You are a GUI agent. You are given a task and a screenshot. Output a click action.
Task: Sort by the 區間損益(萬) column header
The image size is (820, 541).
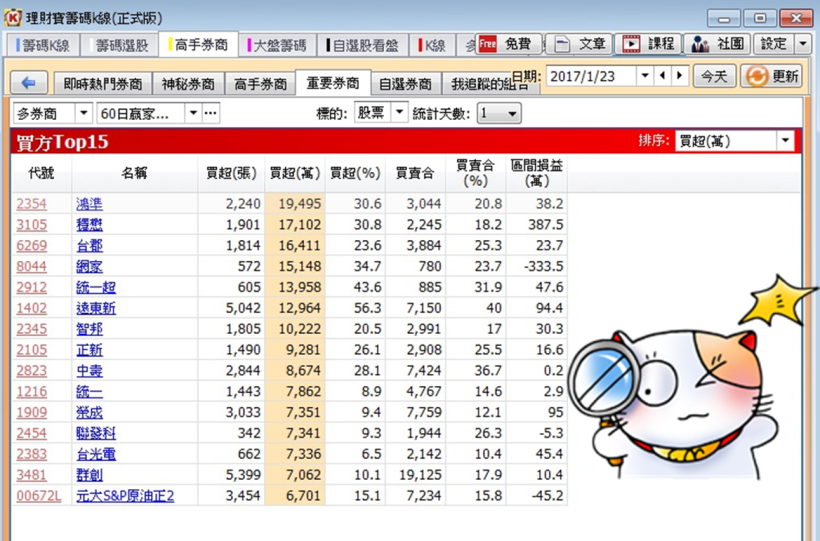pyautogui.click(x=537, y=173)
